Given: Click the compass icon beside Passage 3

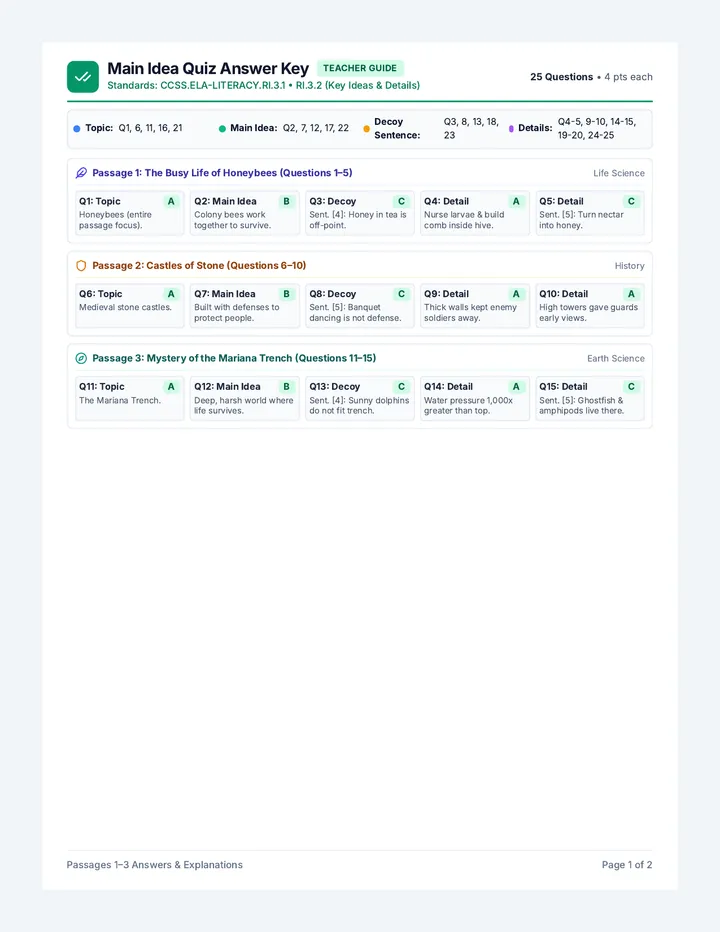Looking at the screenshot, I should point(81,358).
